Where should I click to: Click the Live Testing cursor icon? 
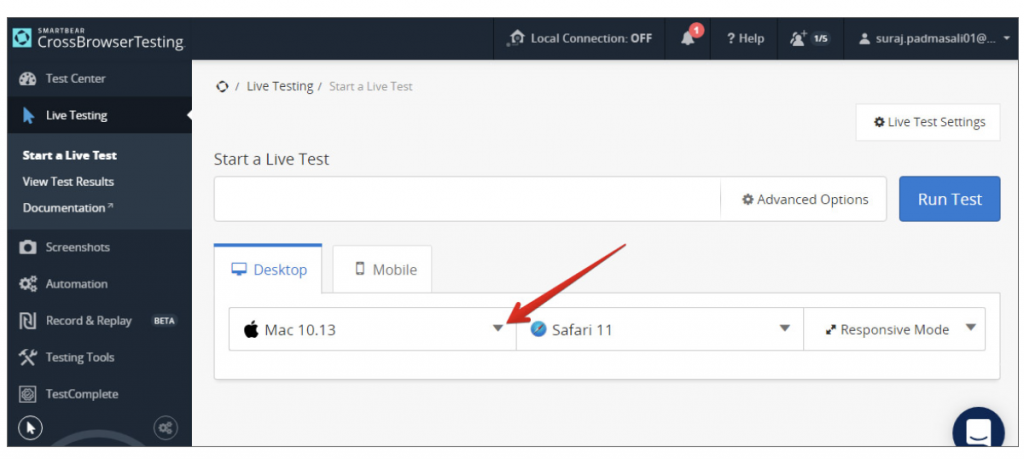click(x=28, y=116)
